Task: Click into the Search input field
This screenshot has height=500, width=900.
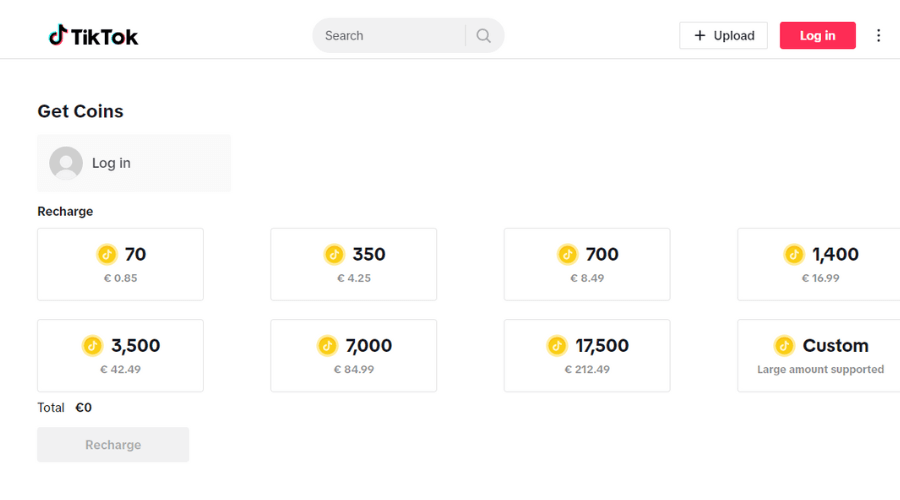Action: (x=390, y=36)
